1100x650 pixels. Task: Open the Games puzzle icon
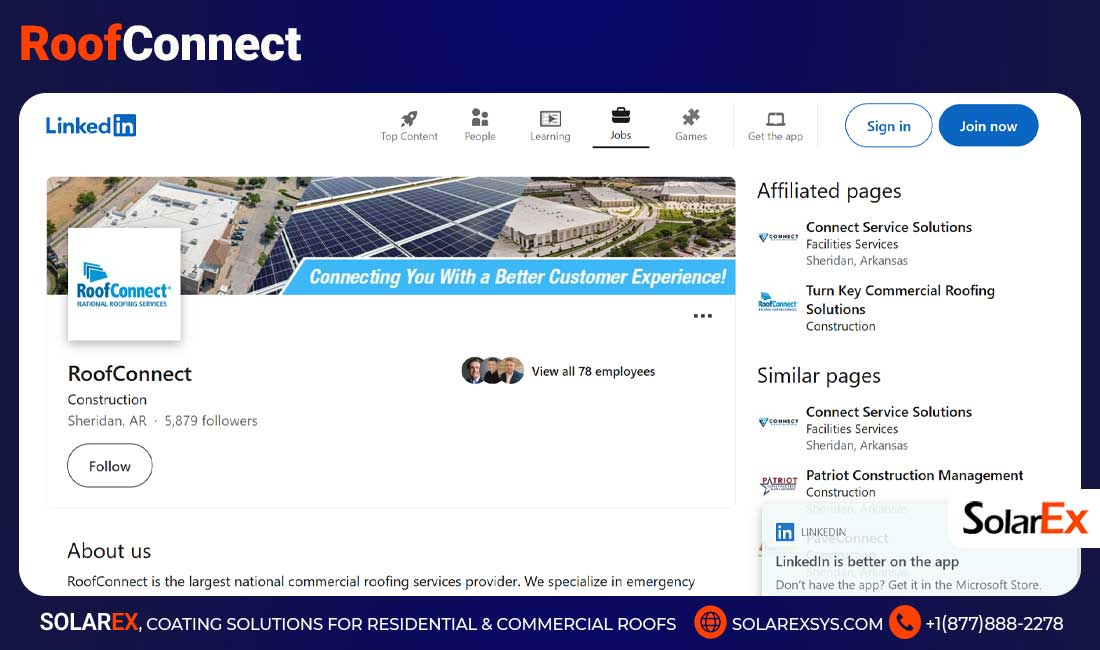[691, 117]
